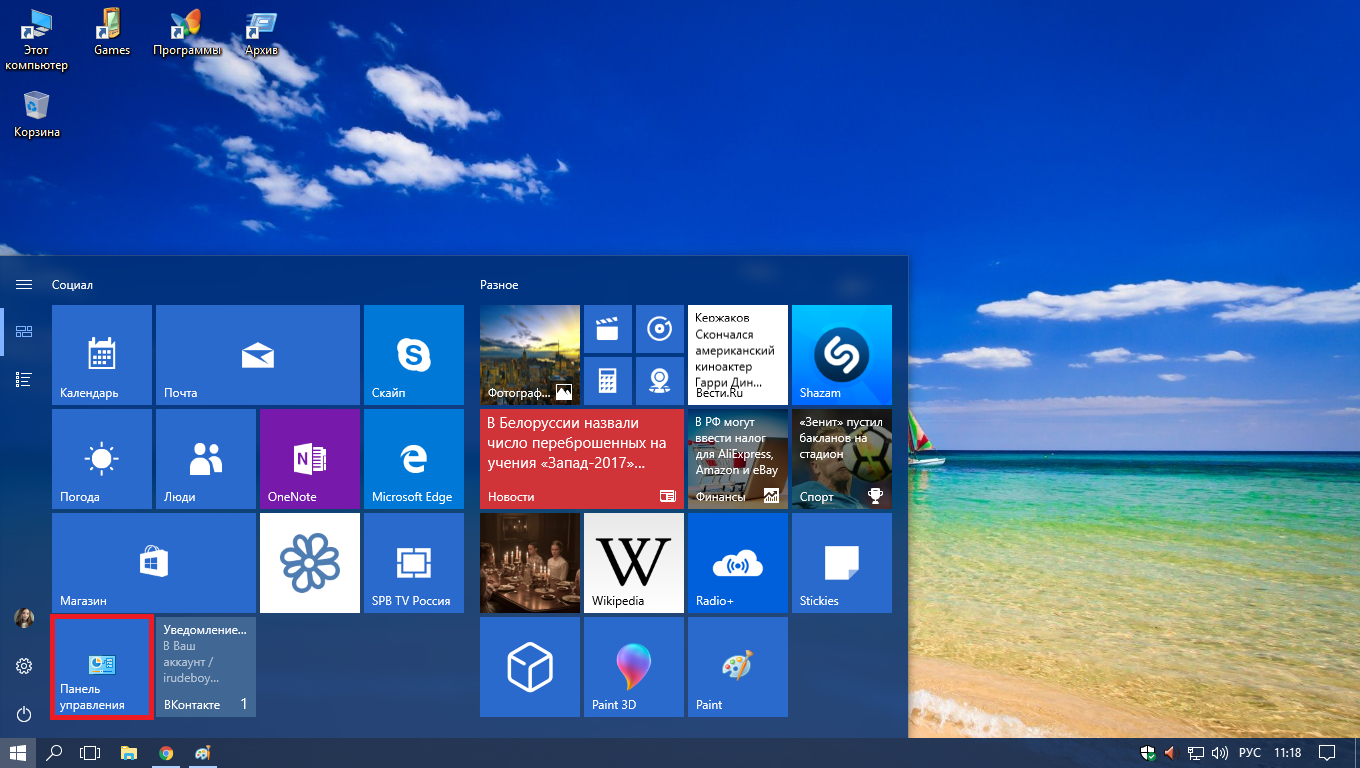Image resolution: width=1360 pixels, height=768 pixels.
Task: Select the Программы desktop shortcut
Action: pyautogui.click(x=187, y=32)
